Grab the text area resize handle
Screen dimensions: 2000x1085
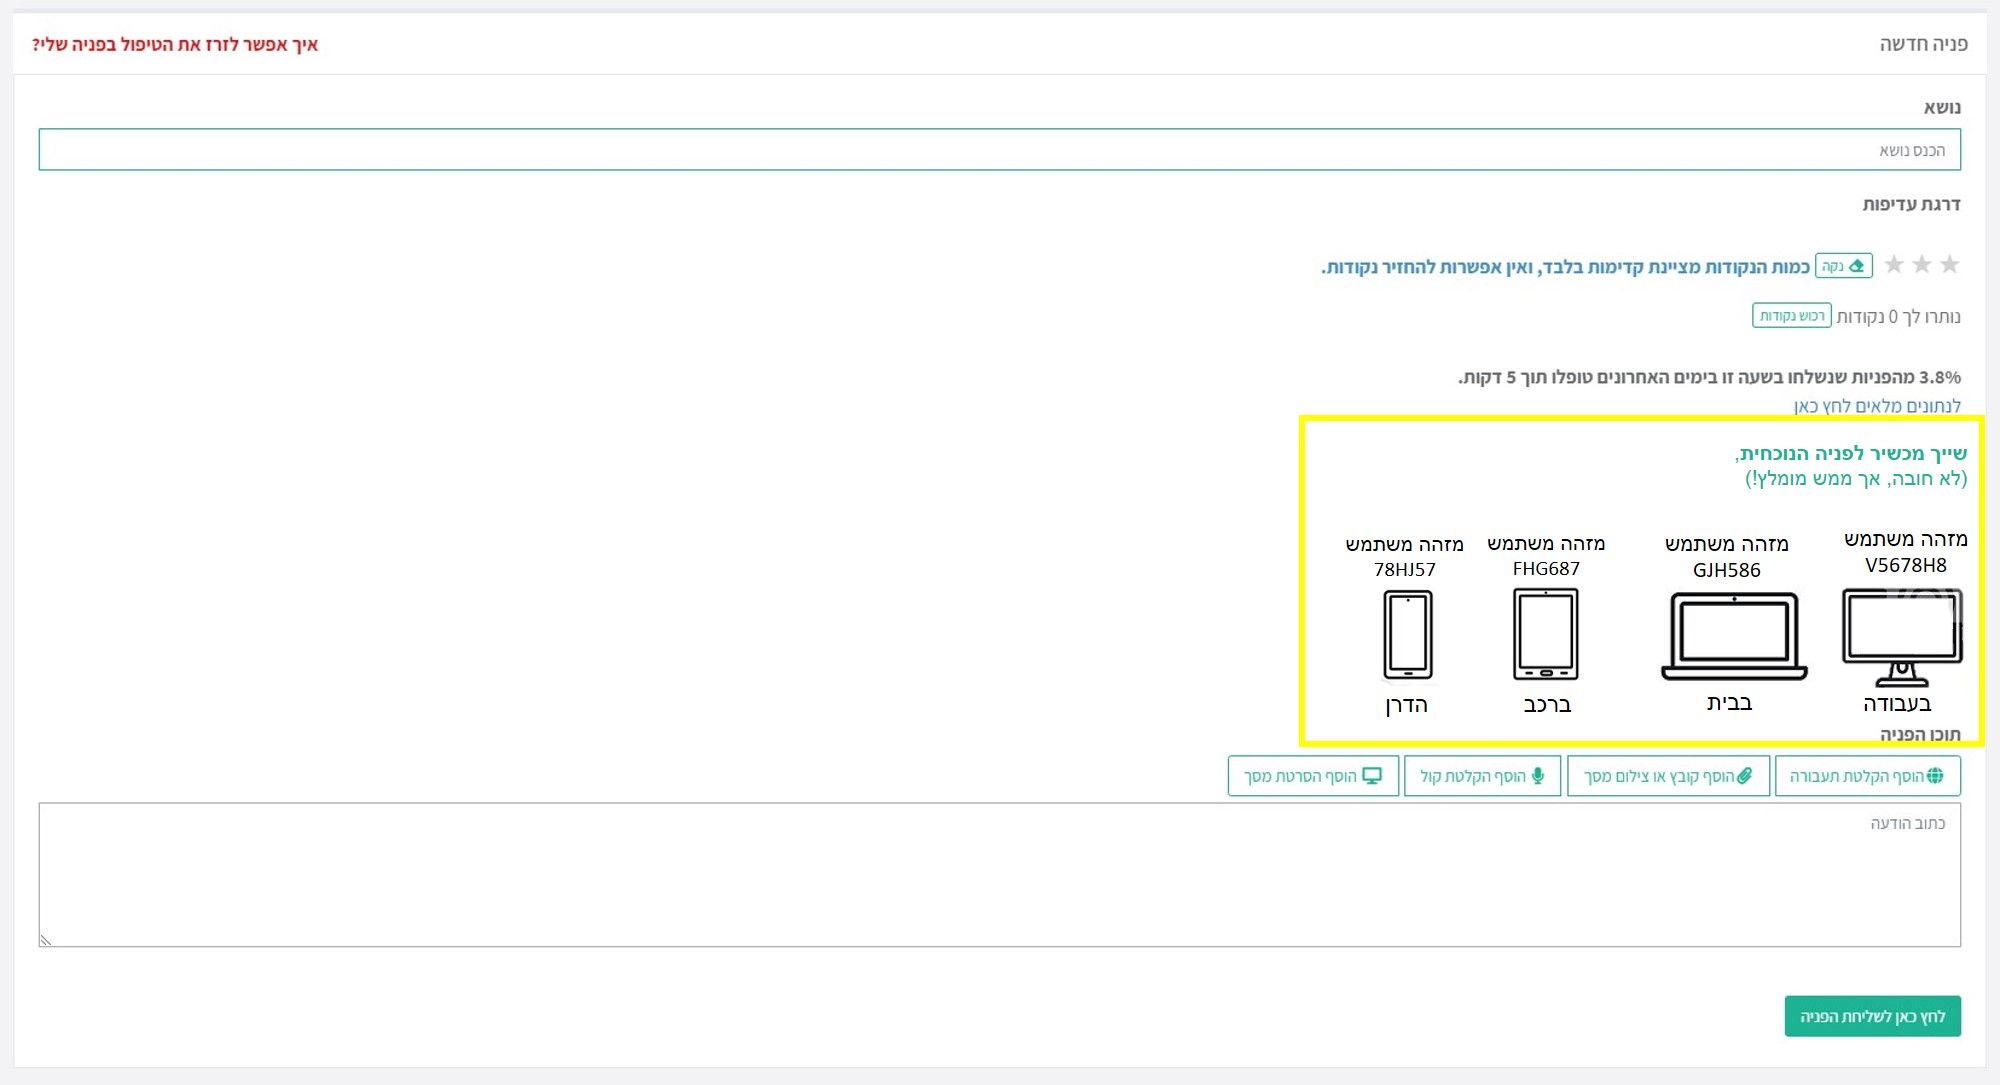pos(45,940)
